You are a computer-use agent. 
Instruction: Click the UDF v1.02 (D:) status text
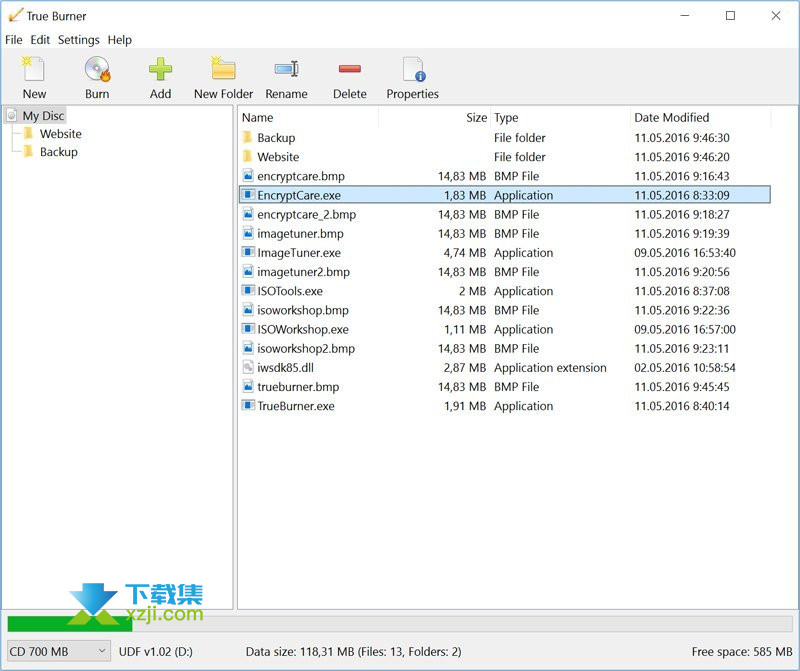click(156, 652)
